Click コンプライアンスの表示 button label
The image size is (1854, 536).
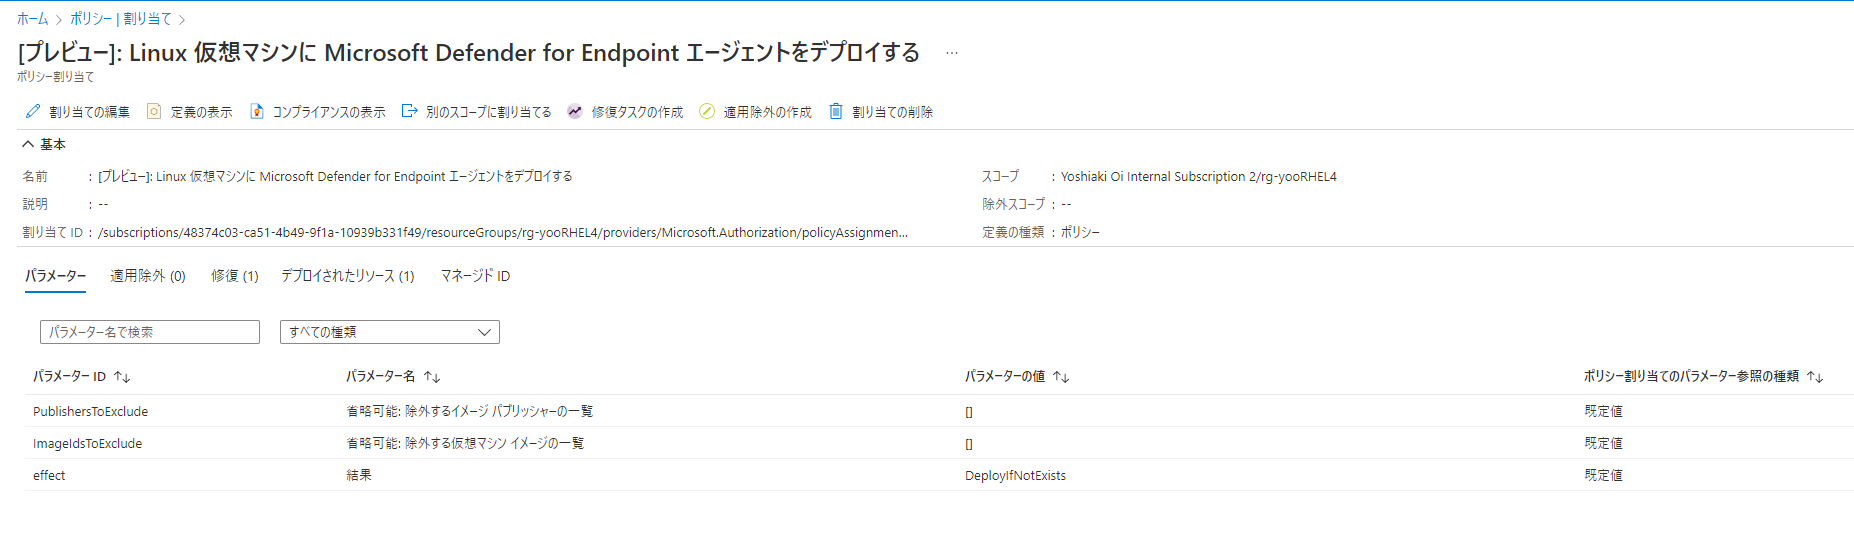(329, 112)
